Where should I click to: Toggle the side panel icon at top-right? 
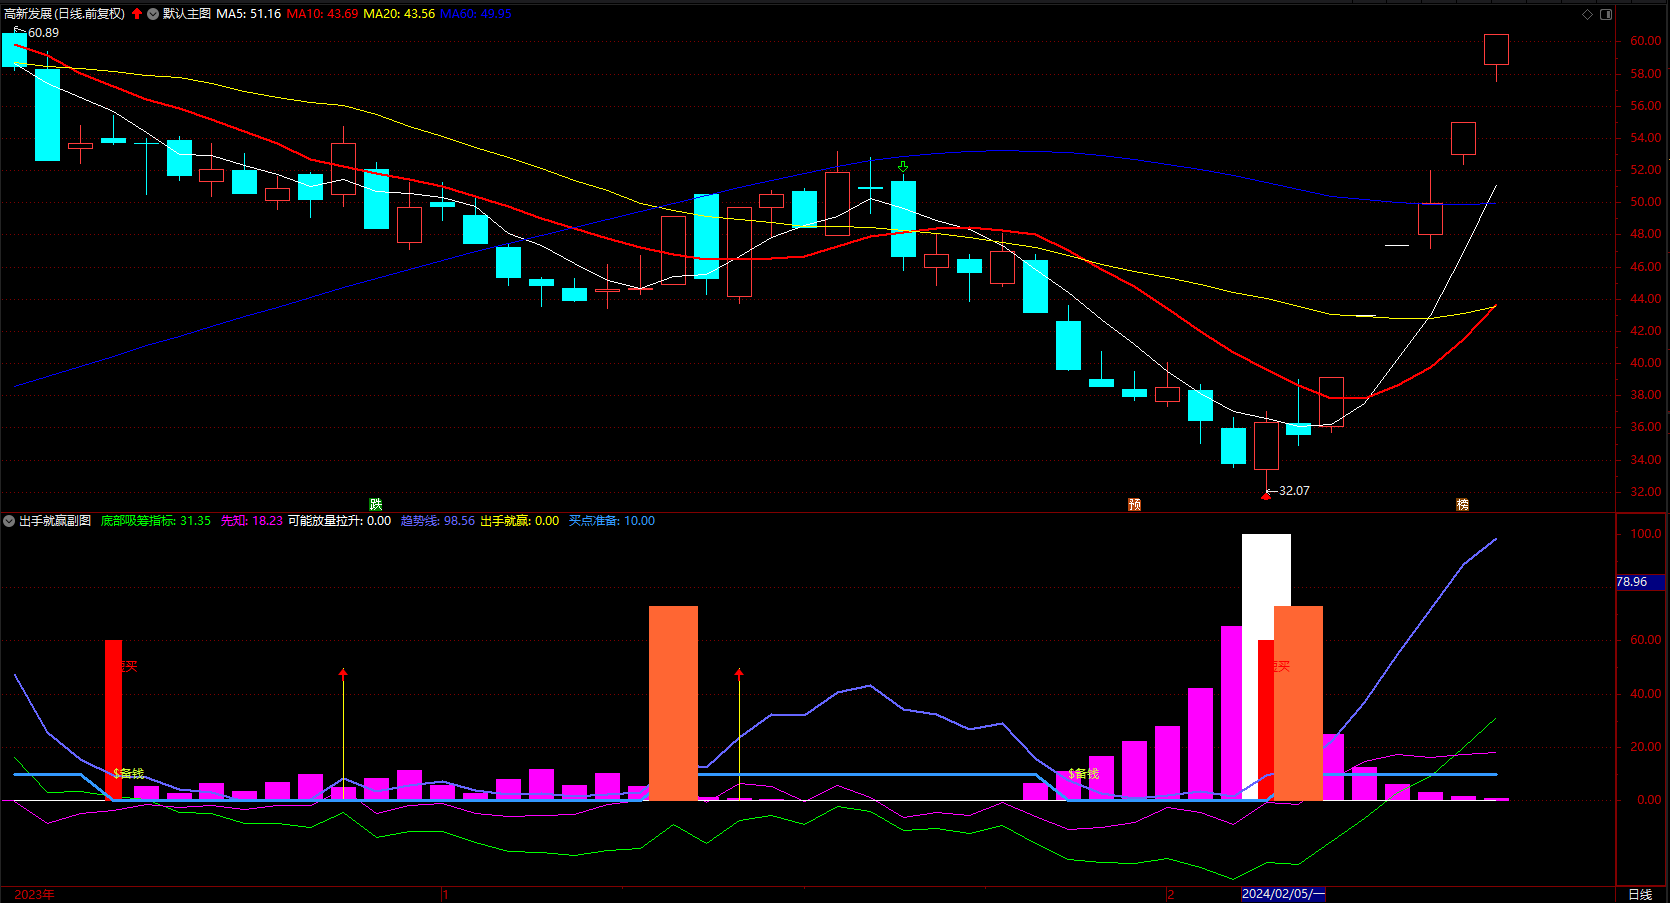click(x=1606, y=14)
